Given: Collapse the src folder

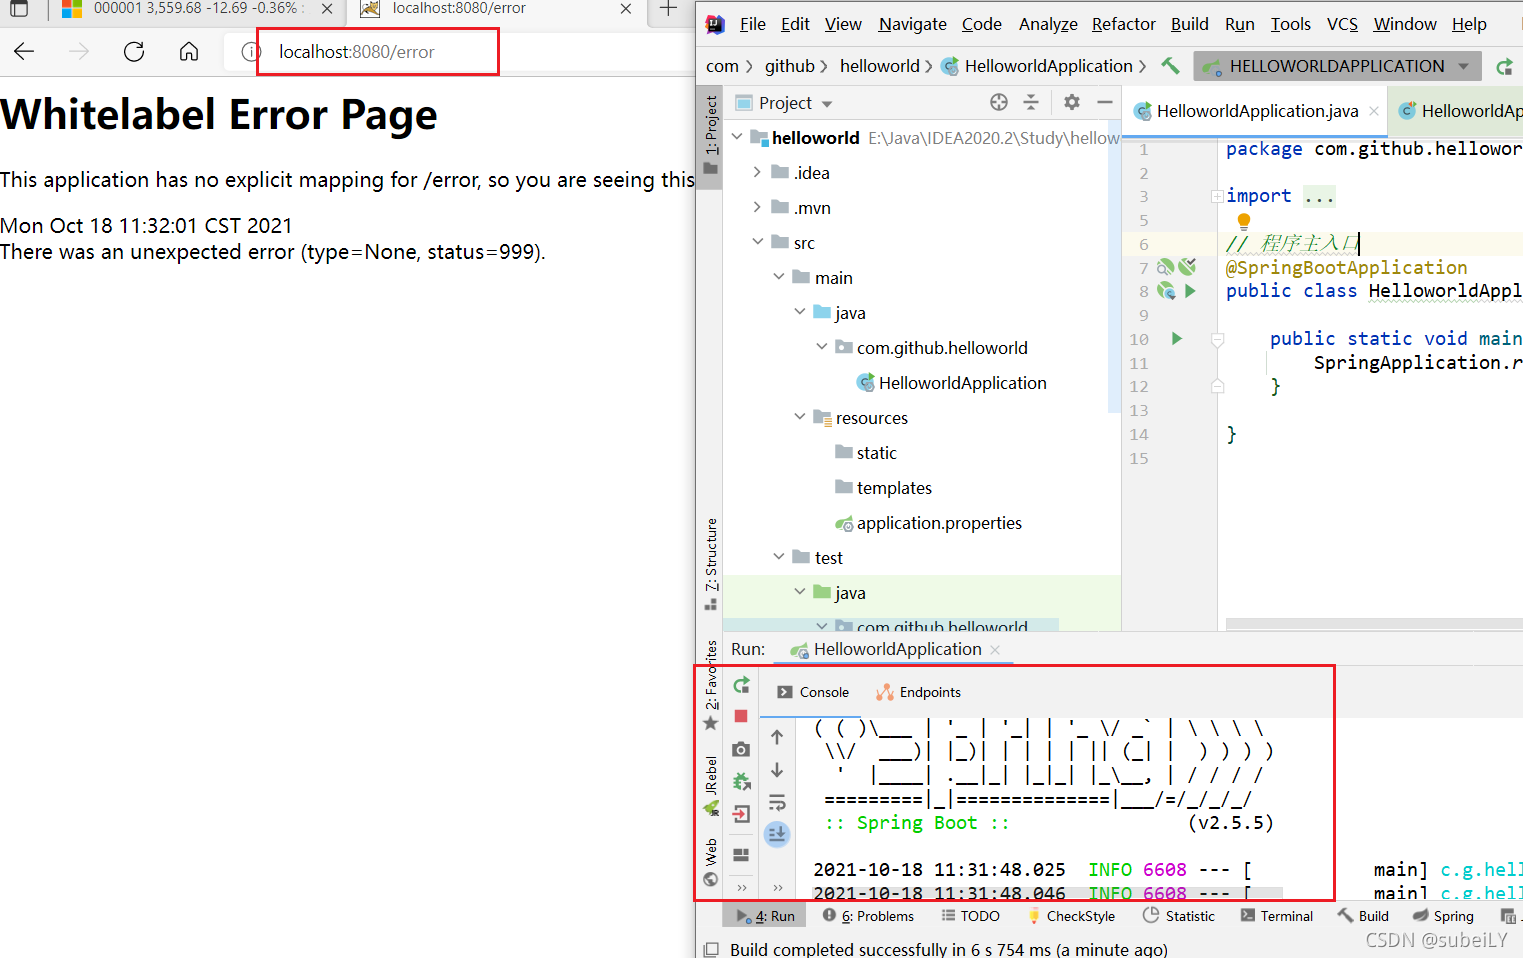Looking at the screenshot, I should coord(757,242).
